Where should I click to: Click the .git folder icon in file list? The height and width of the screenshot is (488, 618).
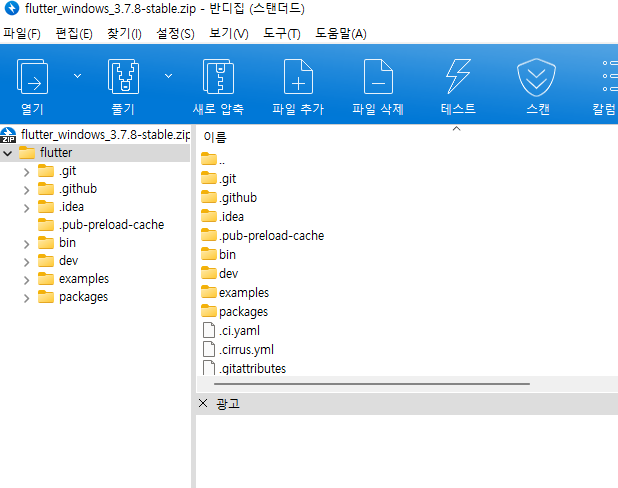[209, 178]
